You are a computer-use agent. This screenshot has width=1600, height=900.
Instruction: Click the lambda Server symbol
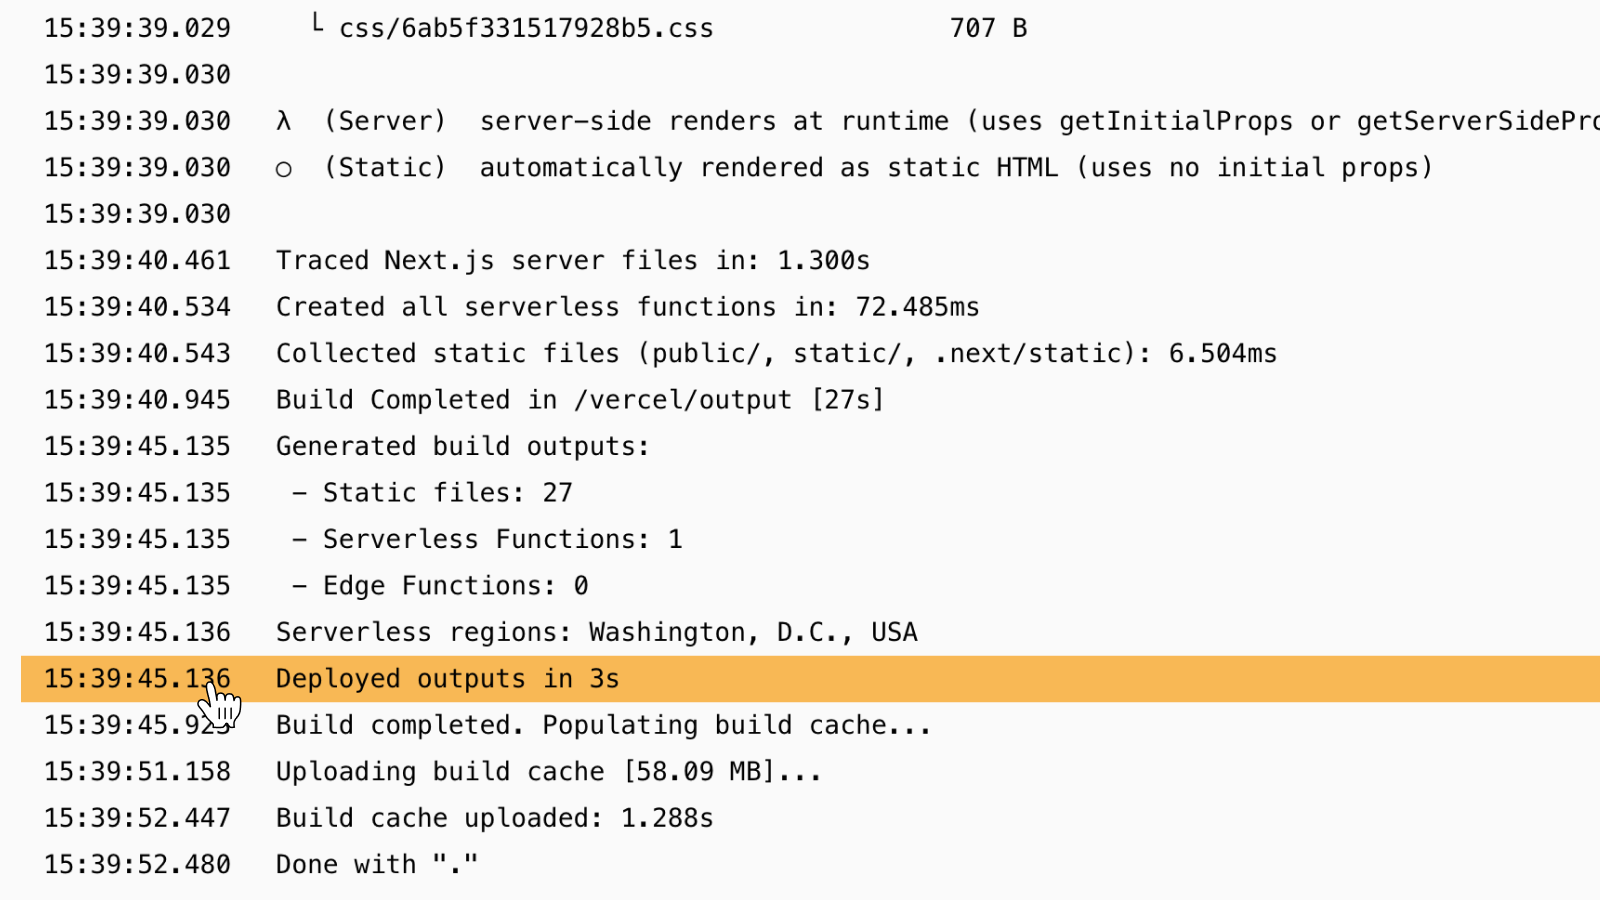[284, 121]
